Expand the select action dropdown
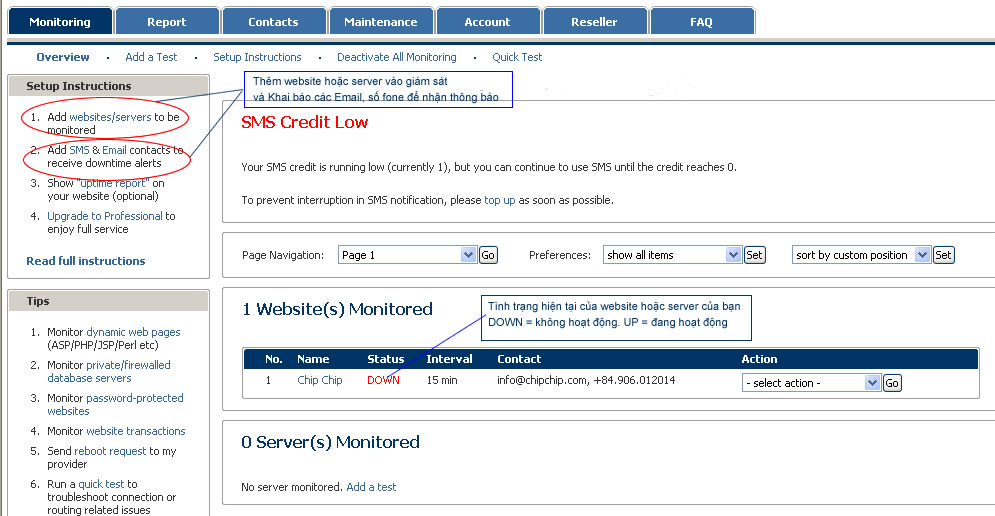The height and width of the screenshot is (516, 995). (x=812, y=383)
